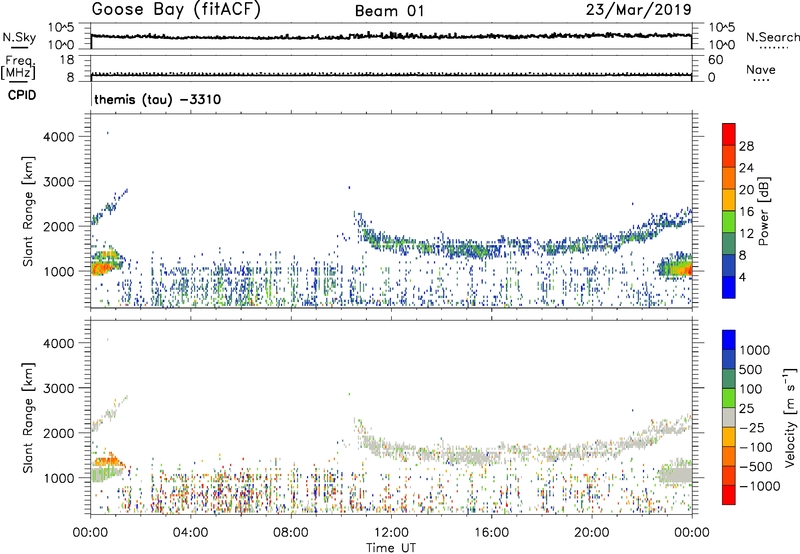Click the Velocity [m s-1] colorbar title
This screenshot has width=800, height=554.
tap(790, 417)
